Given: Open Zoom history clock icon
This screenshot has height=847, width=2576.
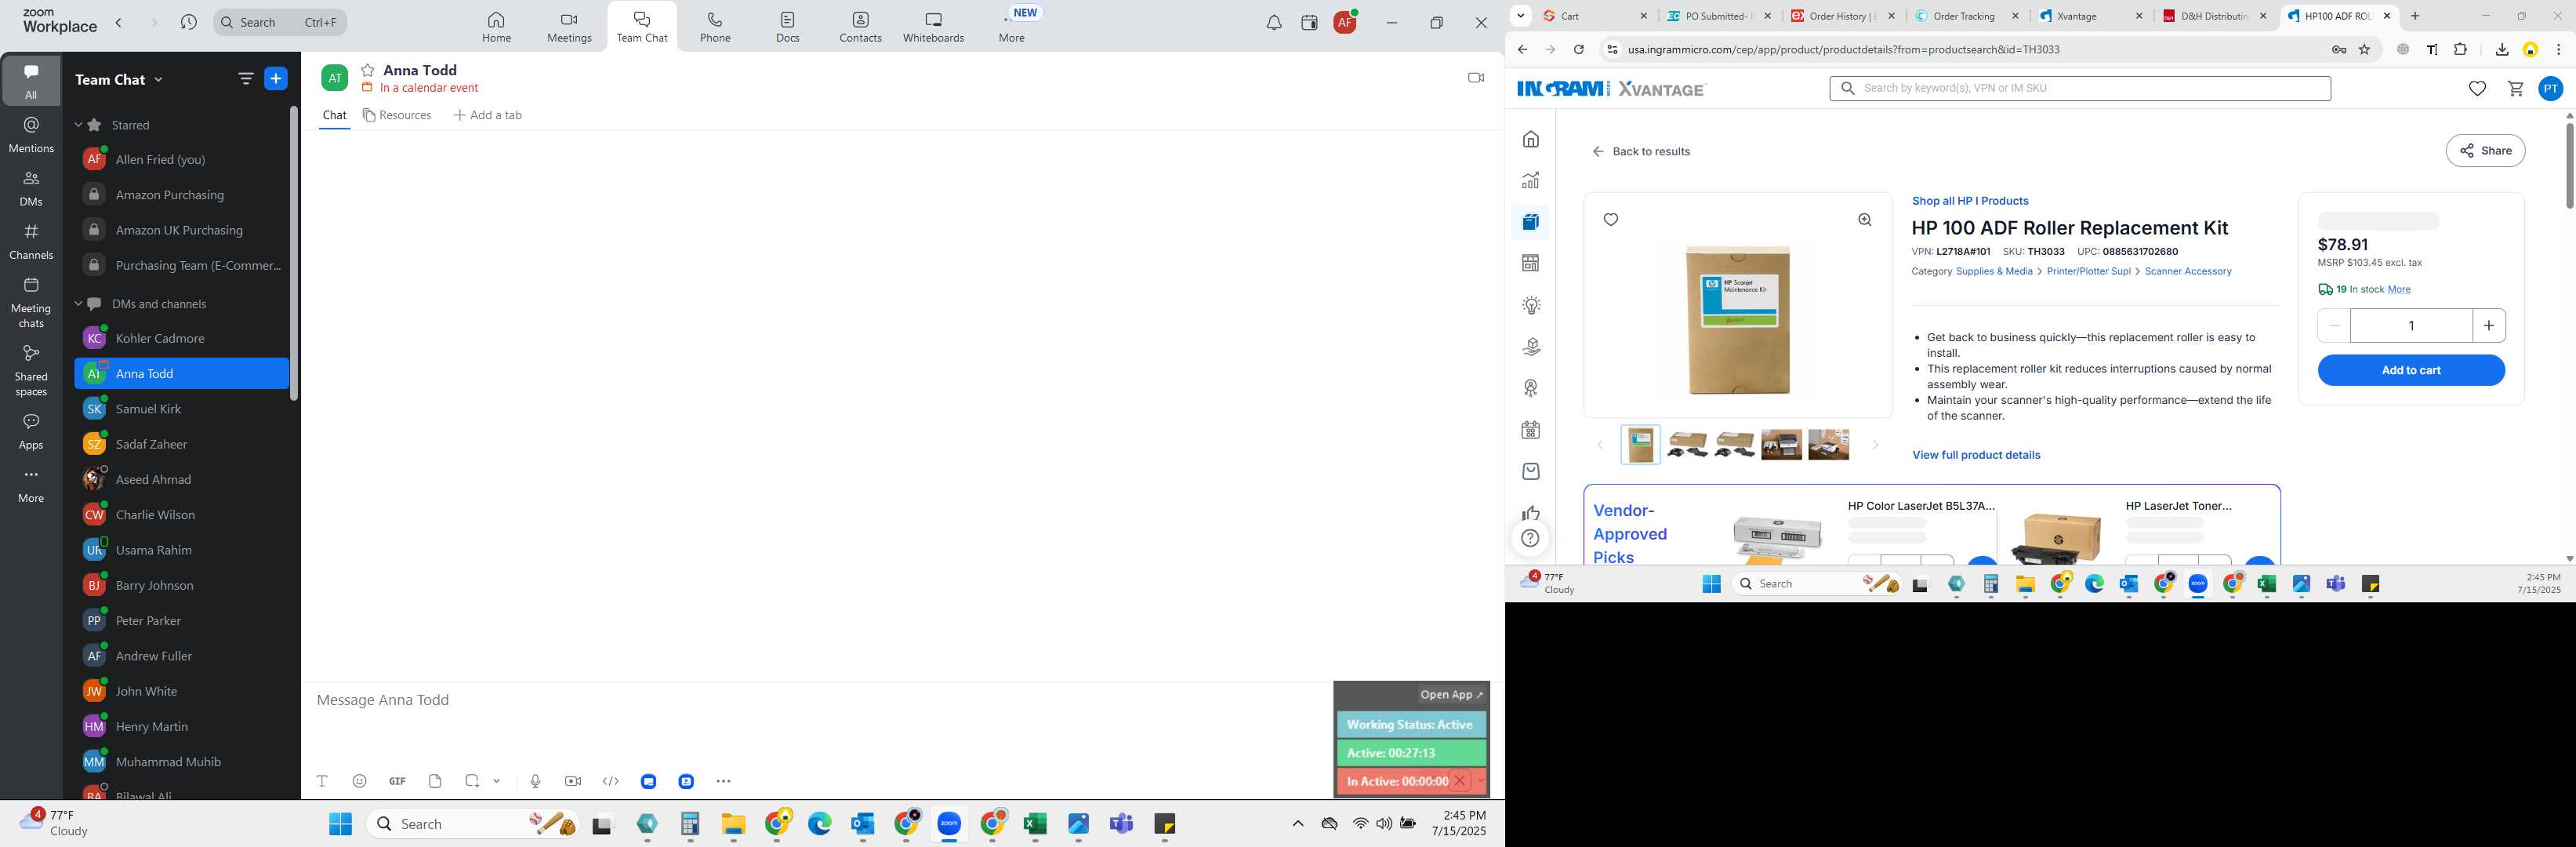Looking at the screenshot, I should [188, 22].
